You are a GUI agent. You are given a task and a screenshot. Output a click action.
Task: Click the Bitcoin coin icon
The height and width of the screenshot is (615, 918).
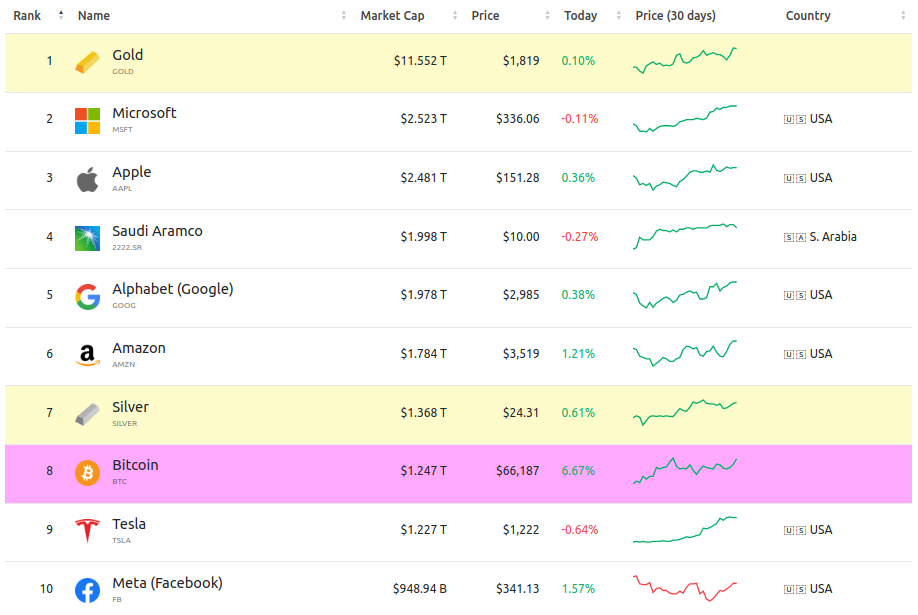[x=87, y=473]
